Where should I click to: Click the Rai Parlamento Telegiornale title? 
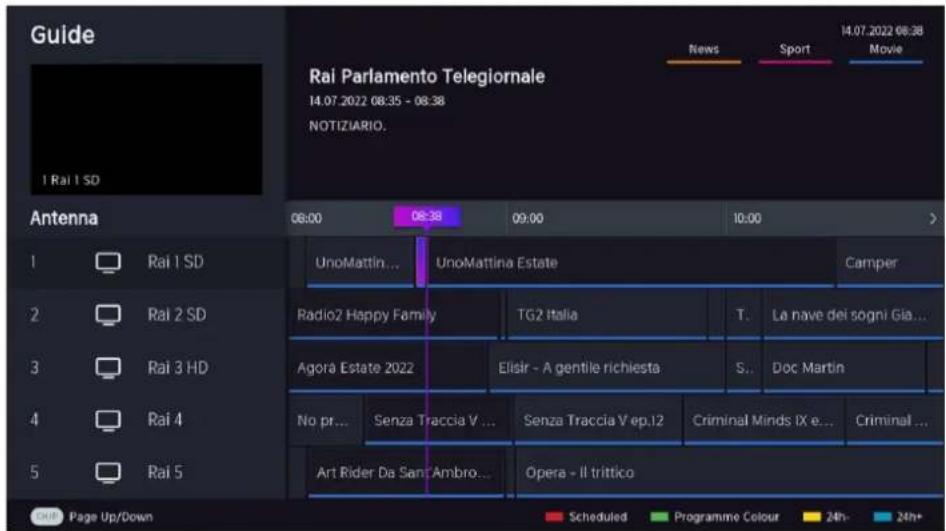pyautogui.click(x=427, y=77)
